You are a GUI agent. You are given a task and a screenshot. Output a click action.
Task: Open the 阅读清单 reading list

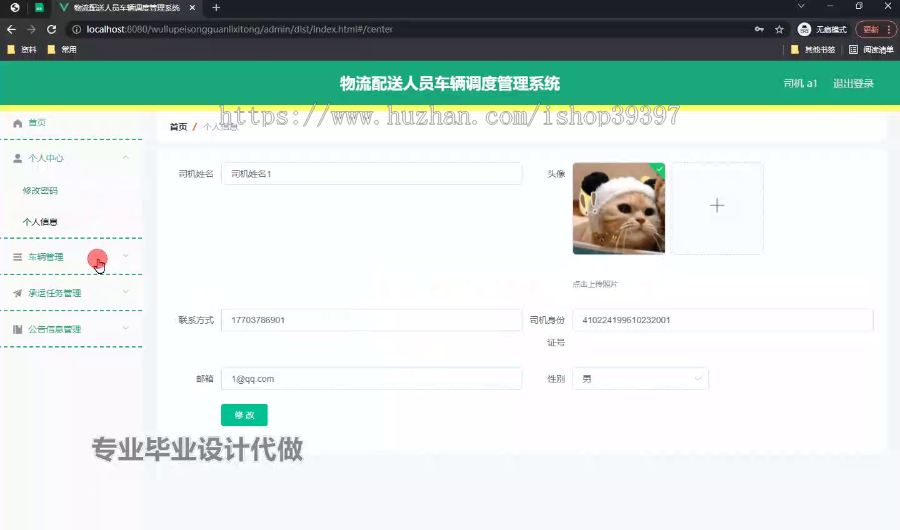pos(871,49)
